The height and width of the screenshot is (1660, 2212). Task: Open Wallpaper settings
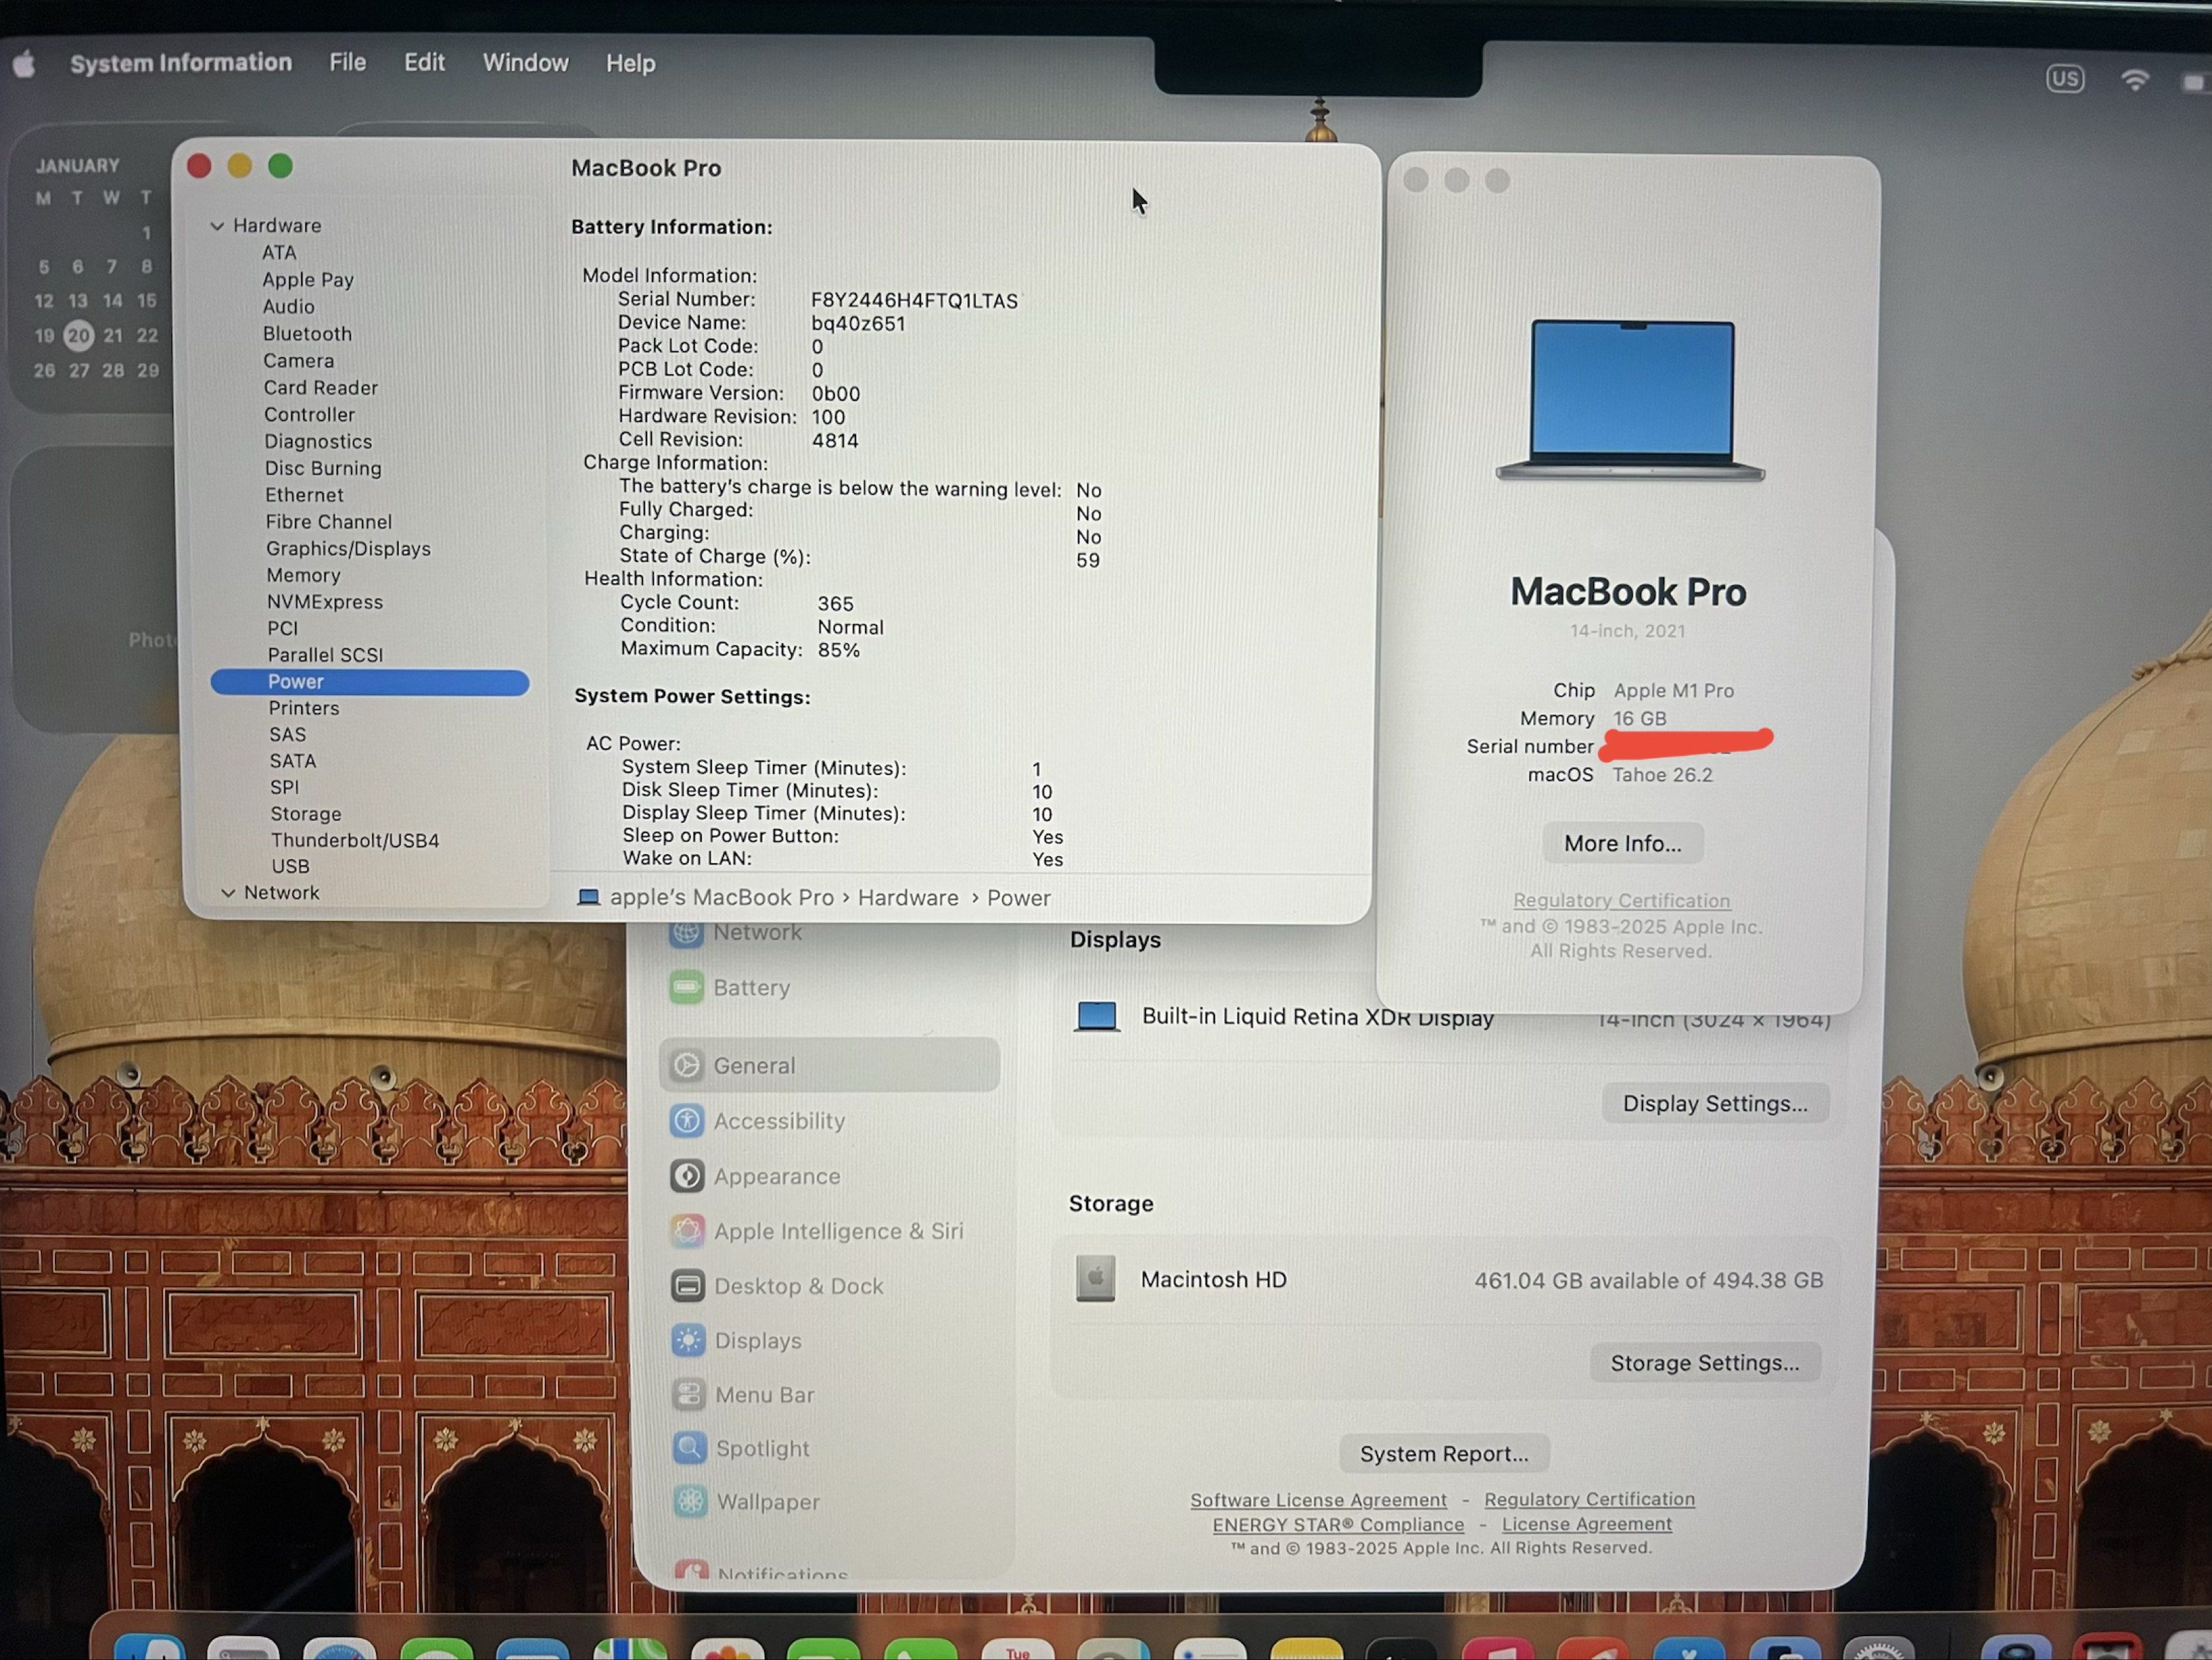pos(767,1502)
